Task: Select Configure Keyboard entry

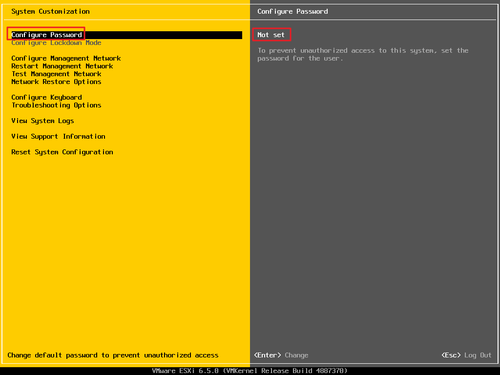Action: click(47, 97)
